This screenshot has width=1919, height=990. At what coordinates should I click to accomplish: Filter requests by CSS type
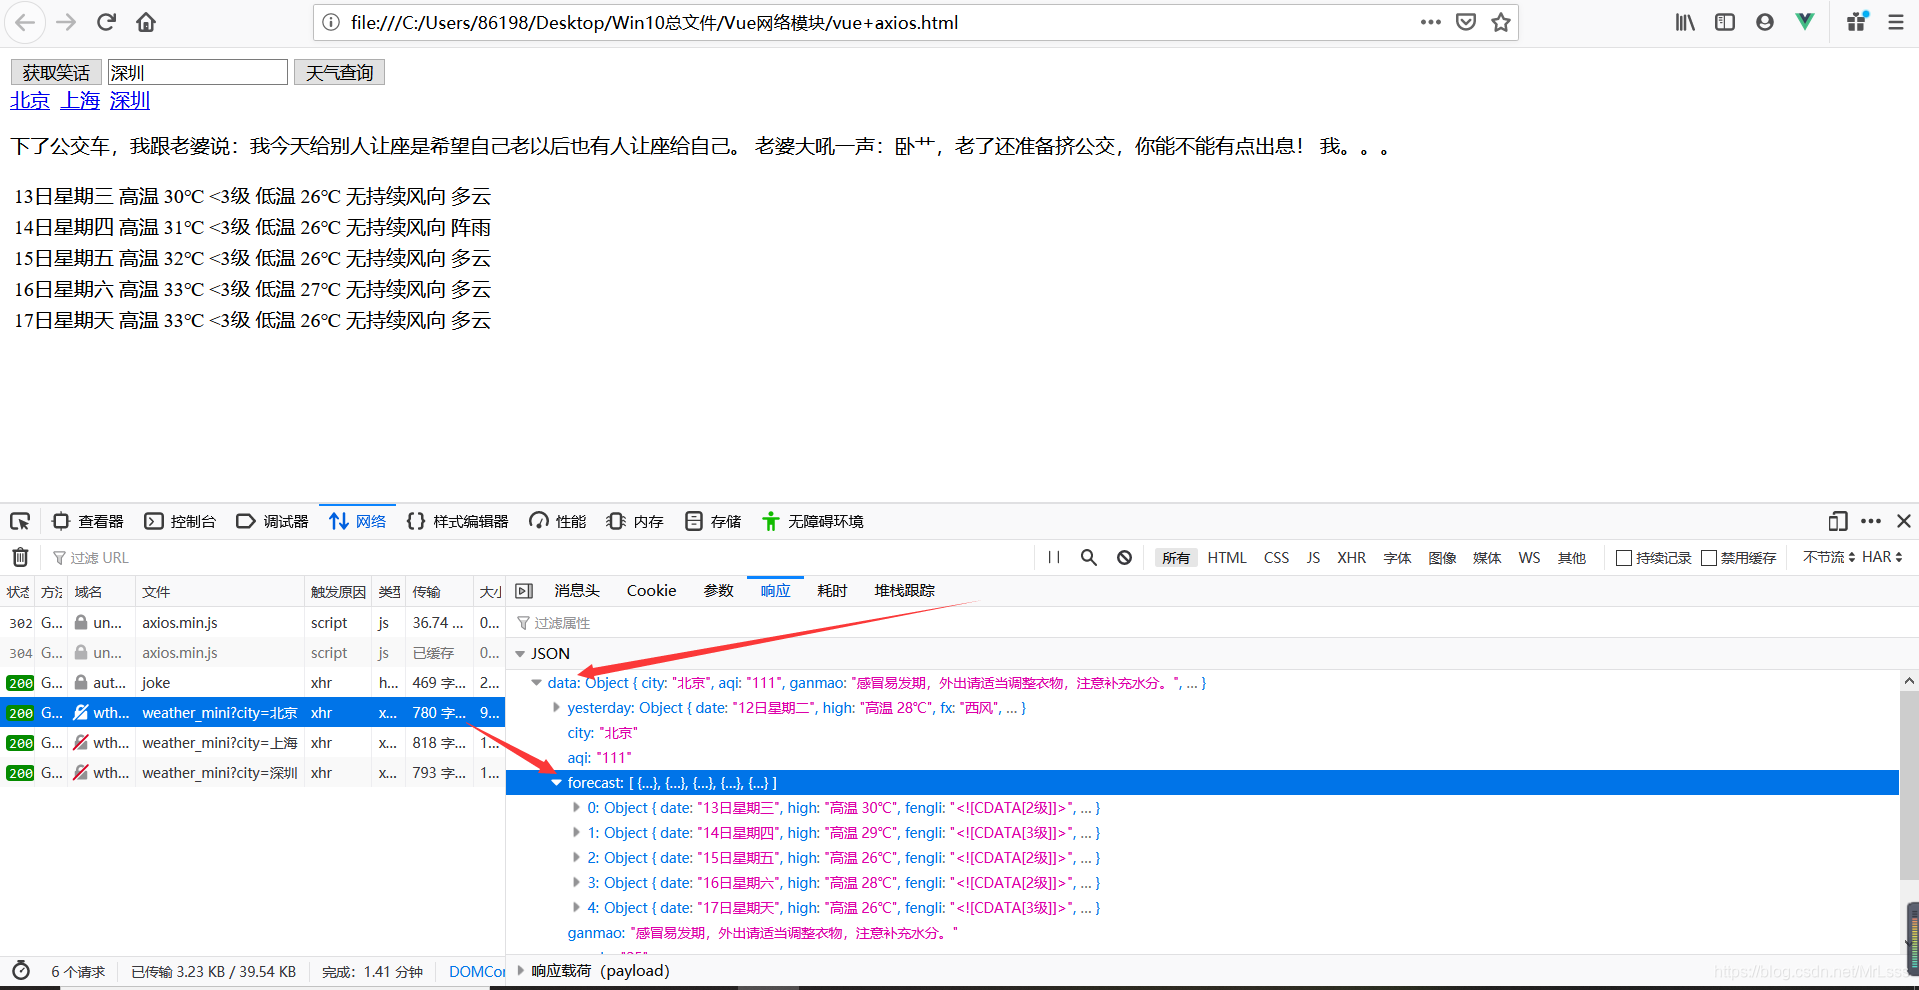(x=1276, y=558)
